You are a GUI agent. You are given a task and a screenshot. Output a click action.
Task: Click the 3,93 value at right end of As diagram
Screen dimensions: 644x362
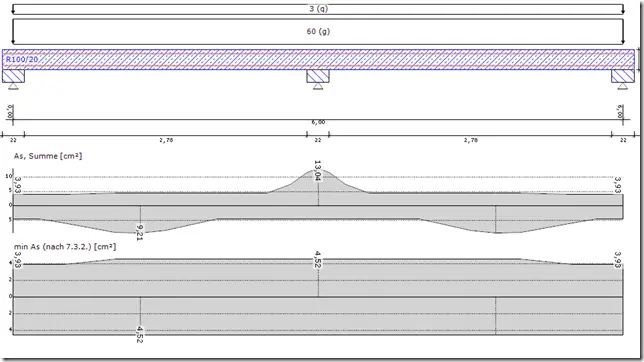tap(617, 185)
